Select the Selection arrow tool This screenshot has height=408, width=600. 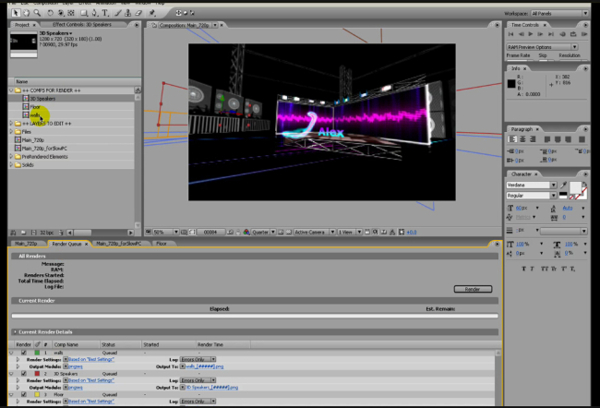pyautogui.click(x=15, y=13)
